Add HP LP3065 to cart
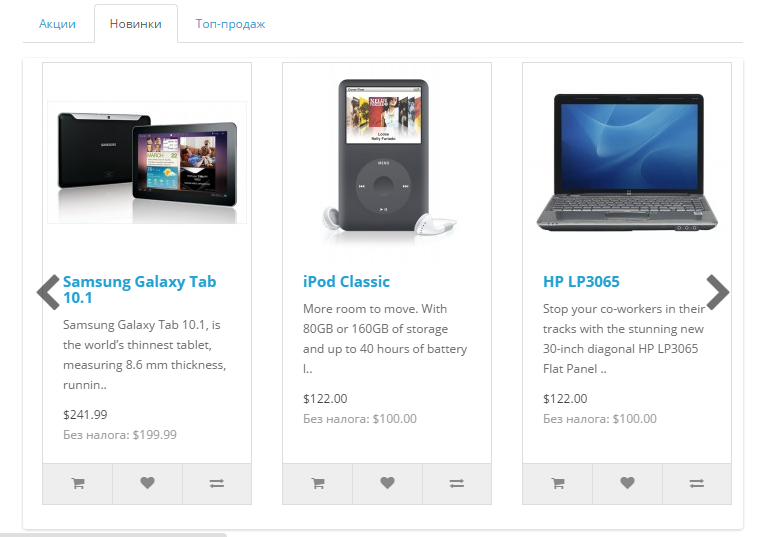The width and height of the screenshot is (777, 537). click(x=557, y=483)
